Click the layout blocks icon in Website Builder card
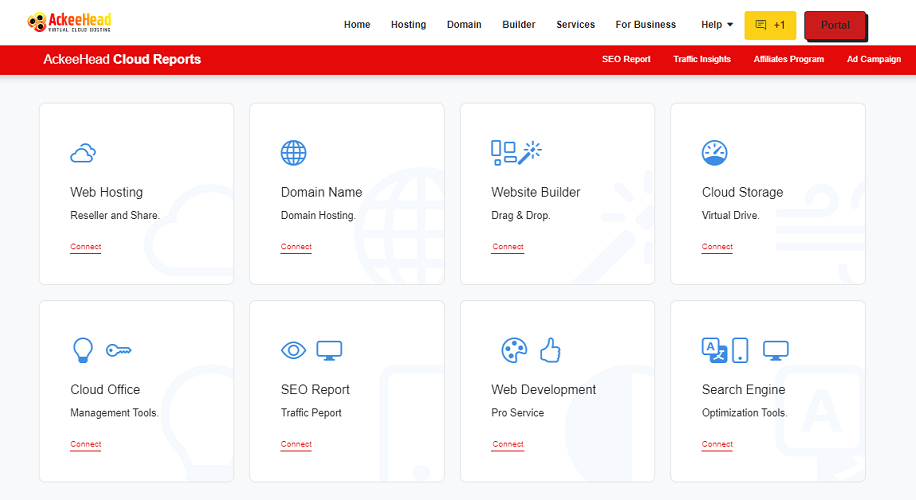 coord(504,153)
